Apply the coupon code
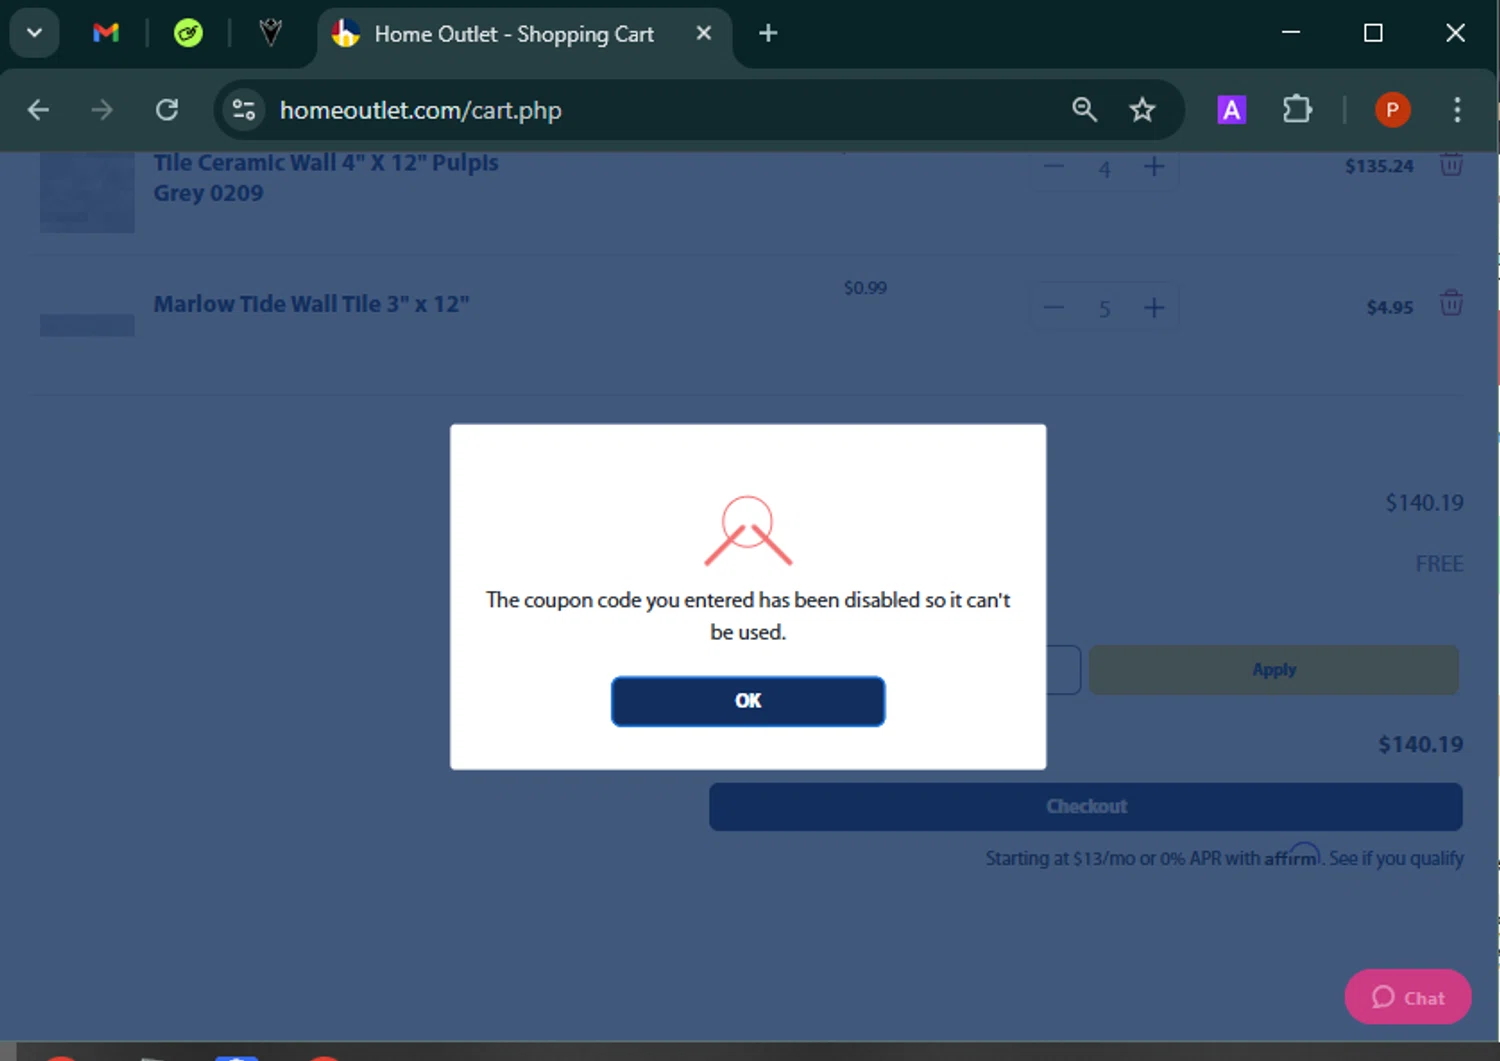The height and width of the screenshot is (1061, 1500). 1273,669
